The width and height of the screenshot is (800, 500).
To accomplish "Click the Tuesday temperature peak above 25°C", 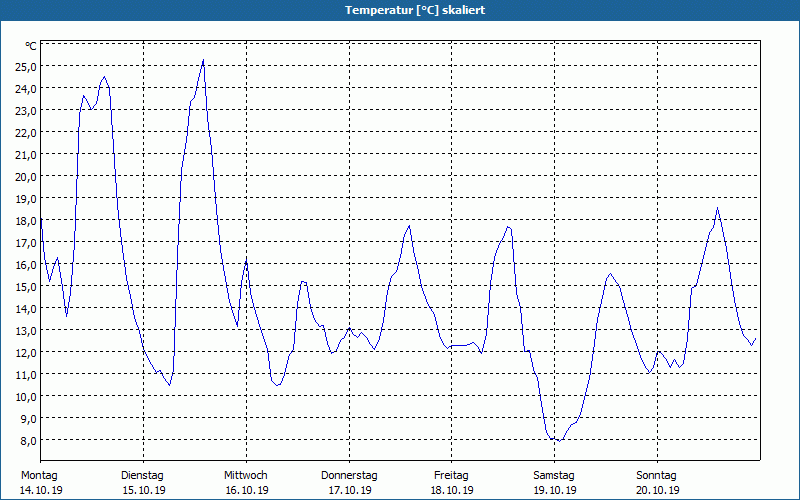I will [203, 60].
